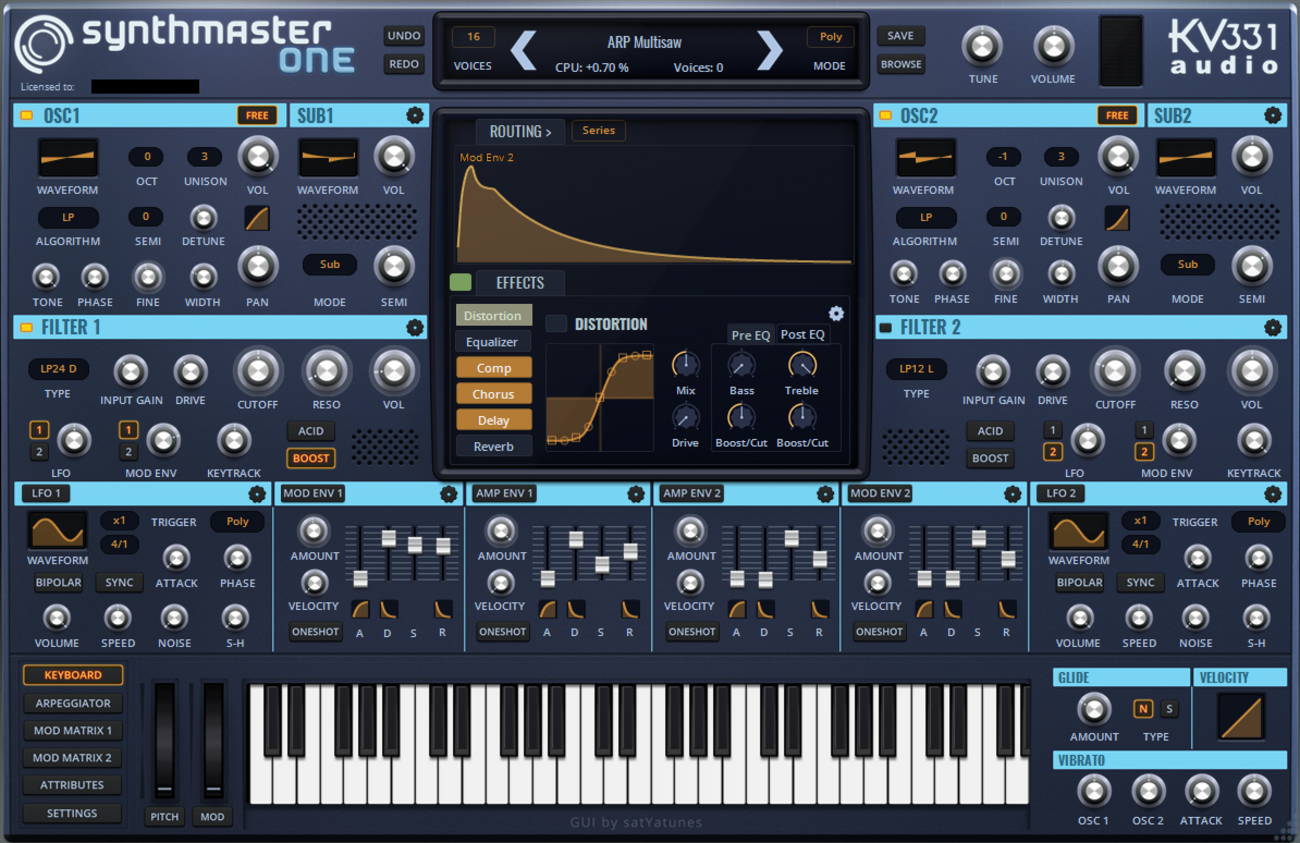Screen dimensions: 1300x843
Task: Open the Distortion effect settings gear
Action: pyautogui.click(x=836, y=313)
